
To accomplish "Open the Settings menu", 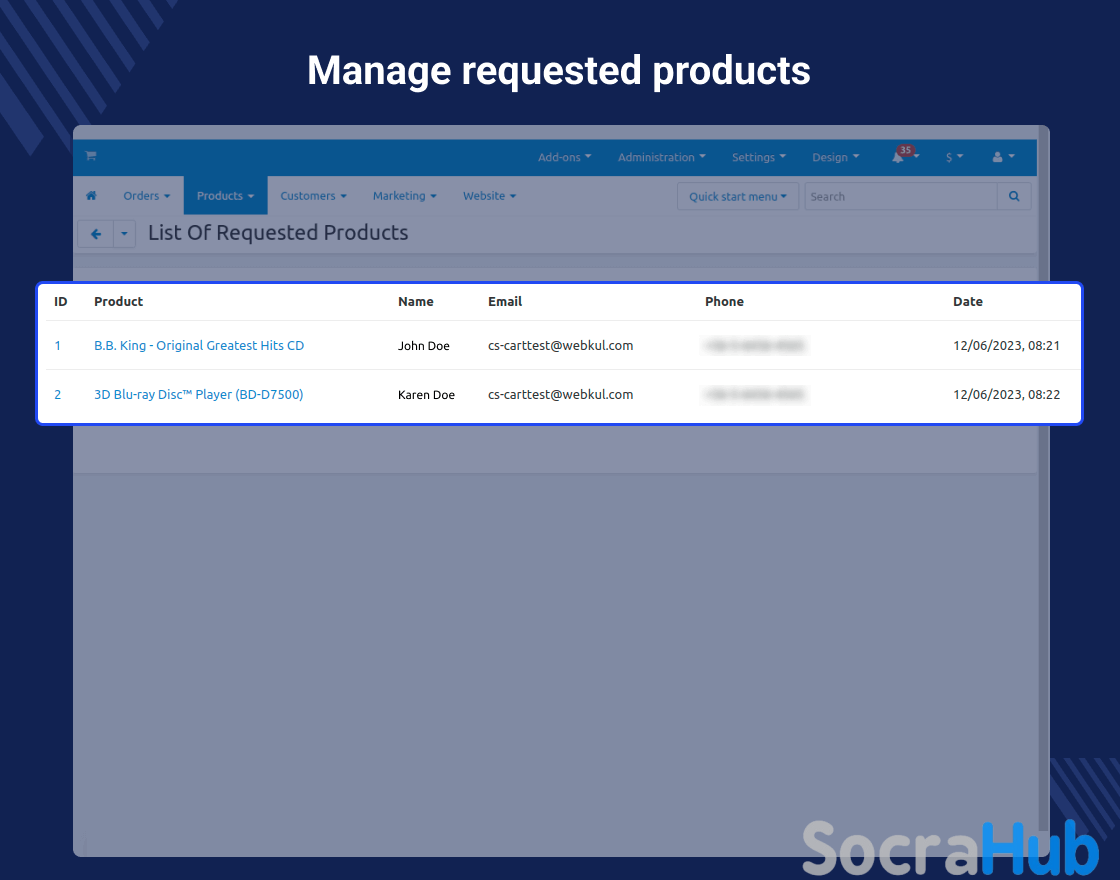I will pos(758,157).
